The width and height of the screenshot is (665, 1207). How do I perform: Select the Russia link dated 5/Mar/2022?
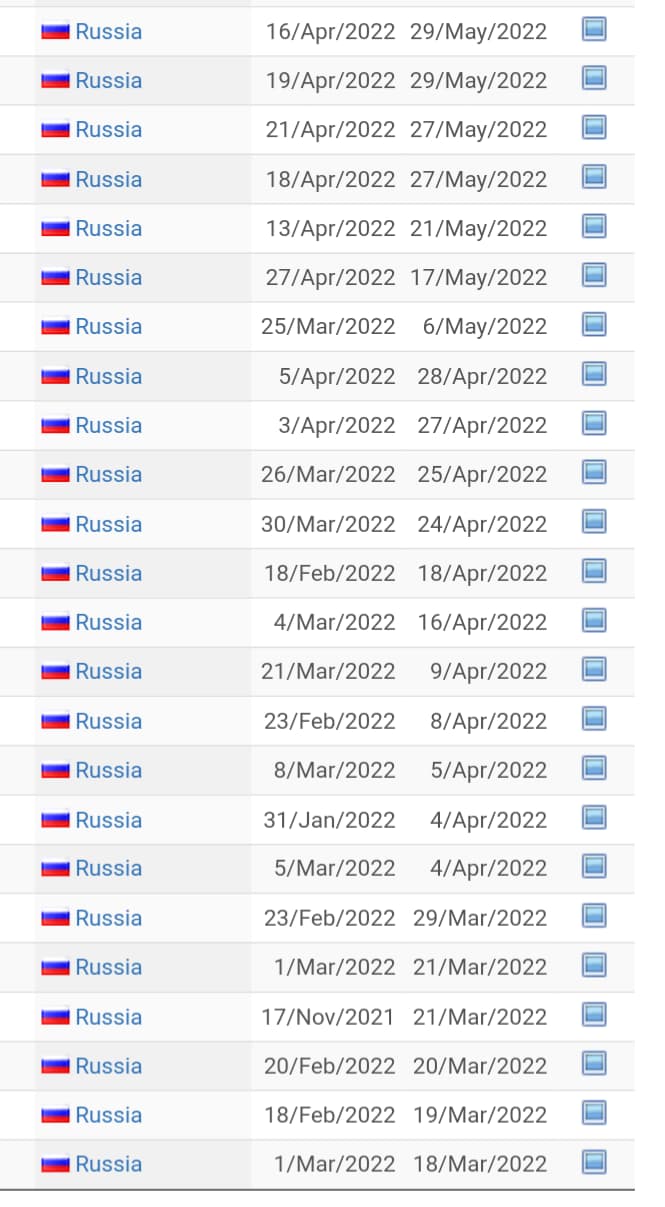pos(108,868)
